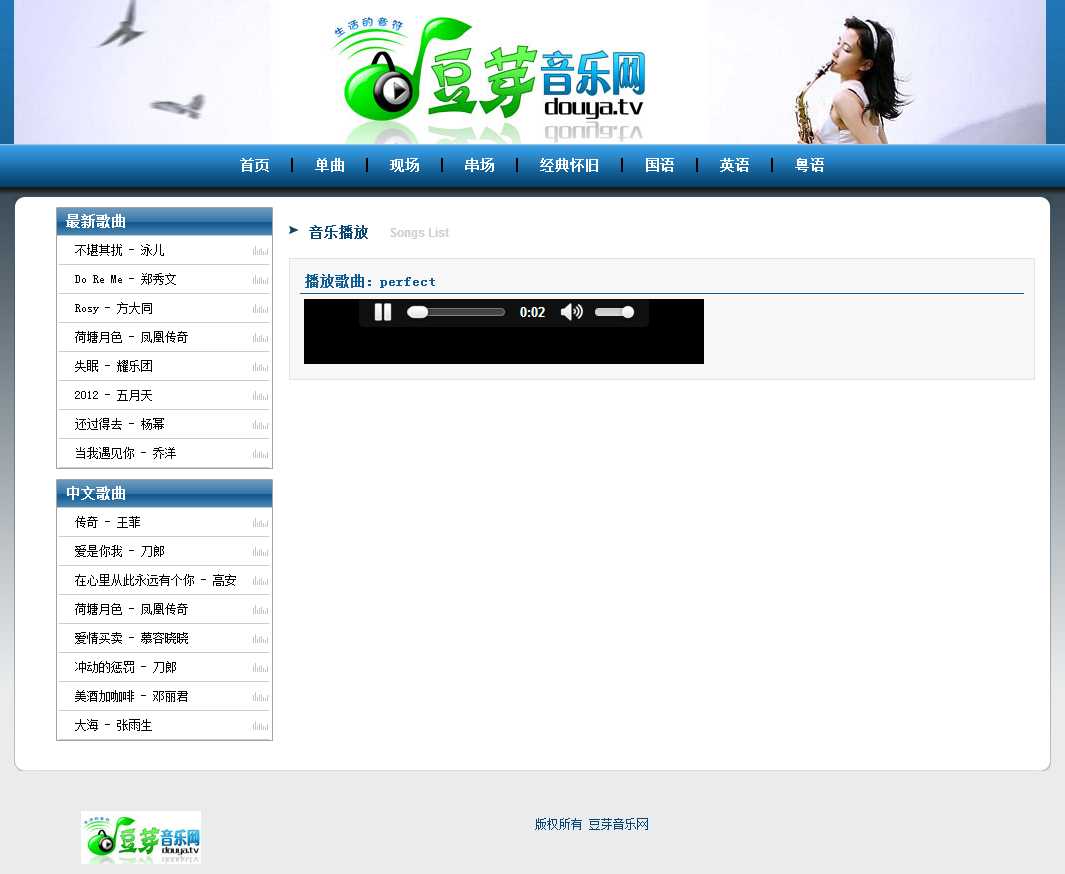
Task: Open song 爱情买卖 - 慕容晓晓
Action: (131, 638)
